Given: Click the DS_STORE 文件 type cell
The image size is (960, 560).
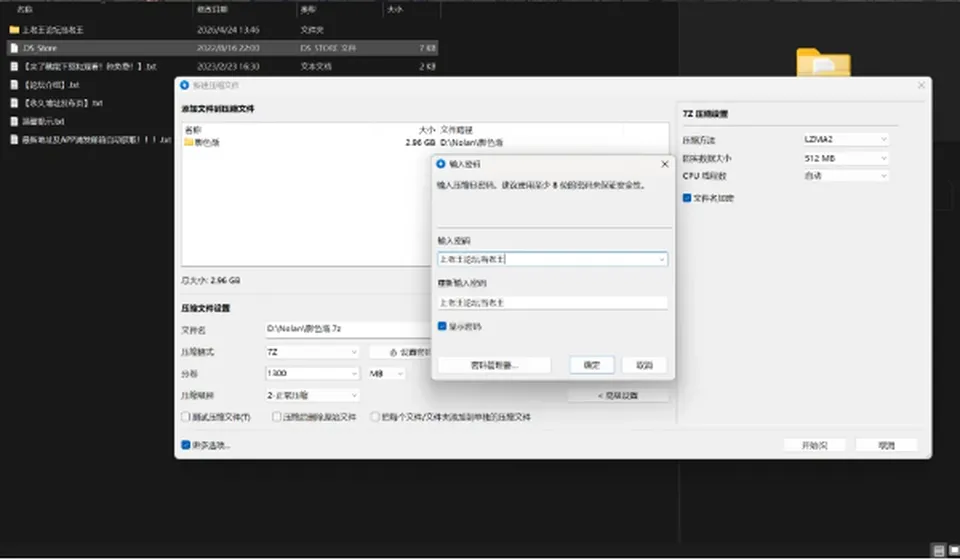Looking at the screenshot, I should pos(328,48).
